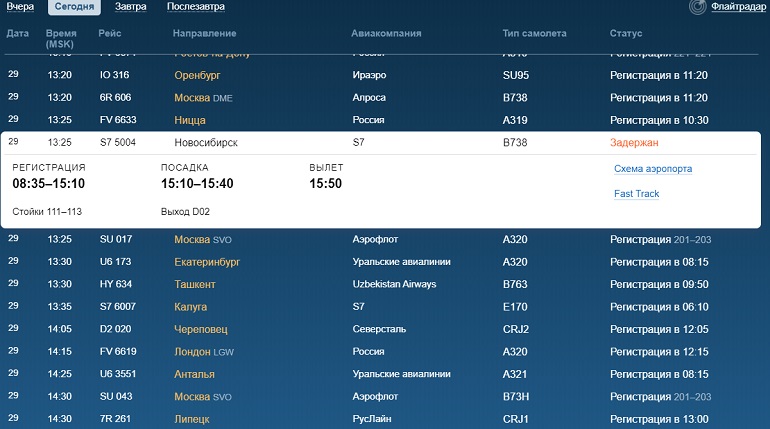Click the E170 aircraft type
Viewport: 770px width, 429px height.
tap(515, 307)
